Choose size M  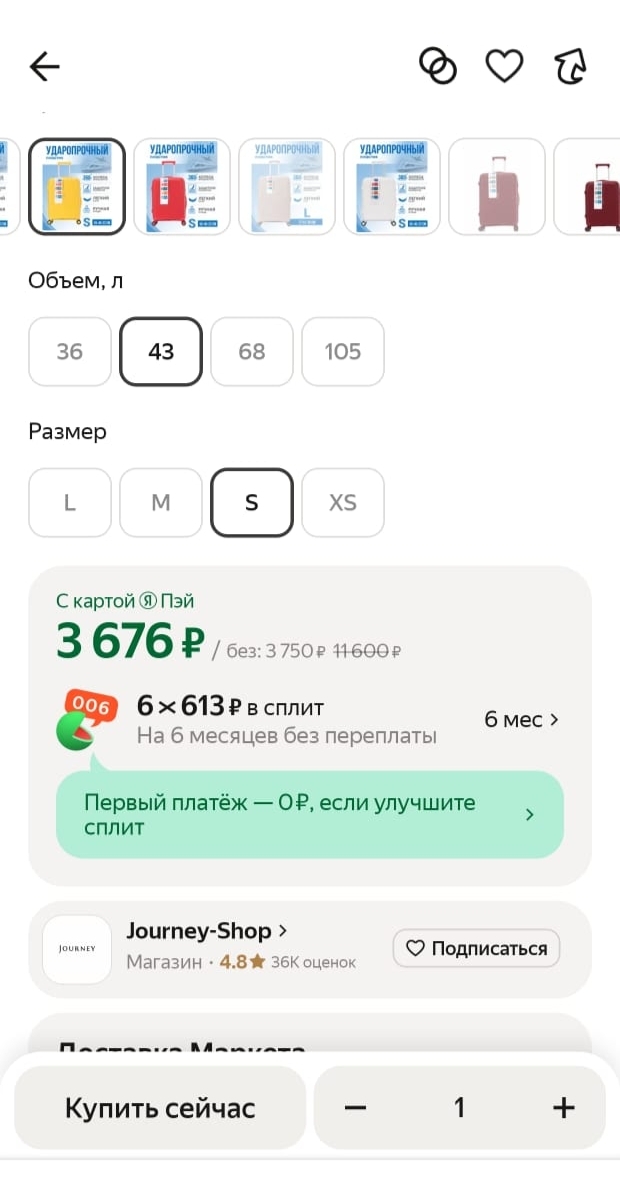161,502
